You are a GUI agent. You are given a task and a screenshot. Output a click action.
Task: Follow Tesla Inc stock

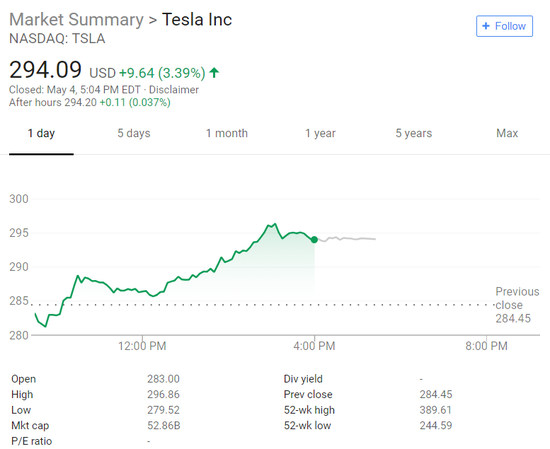pos(504,26)
